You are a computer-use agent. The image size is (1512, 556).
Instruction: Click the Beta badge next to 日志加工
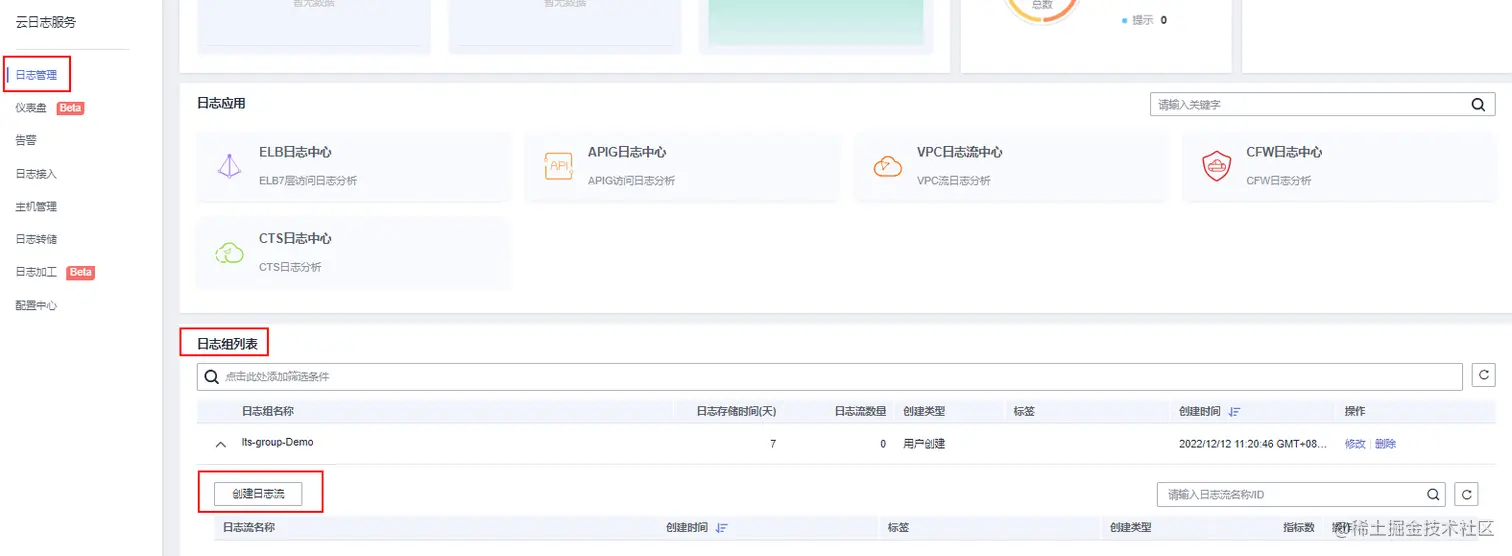point(81,272)
